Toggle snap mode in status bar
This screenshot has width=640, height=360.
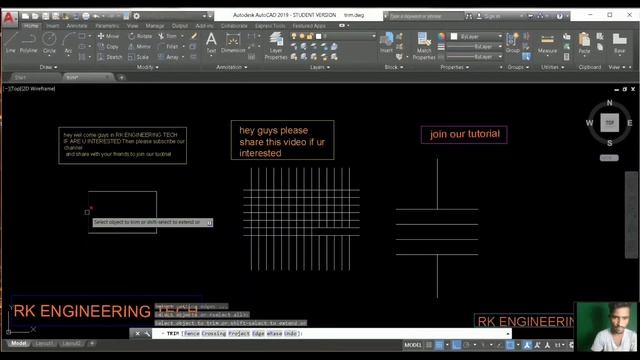pos(439,345)
